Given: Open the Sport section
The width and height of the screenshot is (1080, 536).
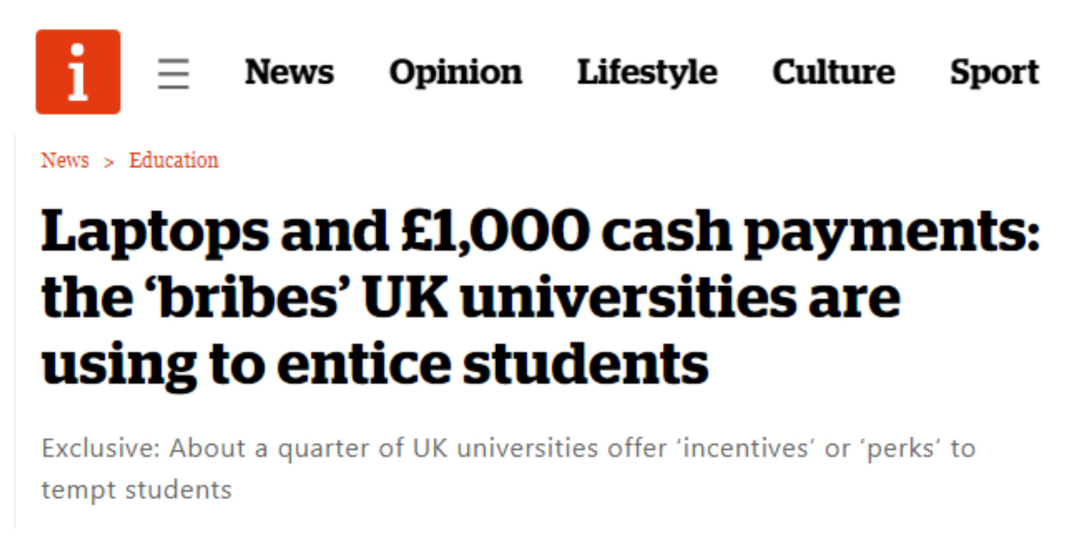Looking at the screenshot, I should click(x=994, y=72).
